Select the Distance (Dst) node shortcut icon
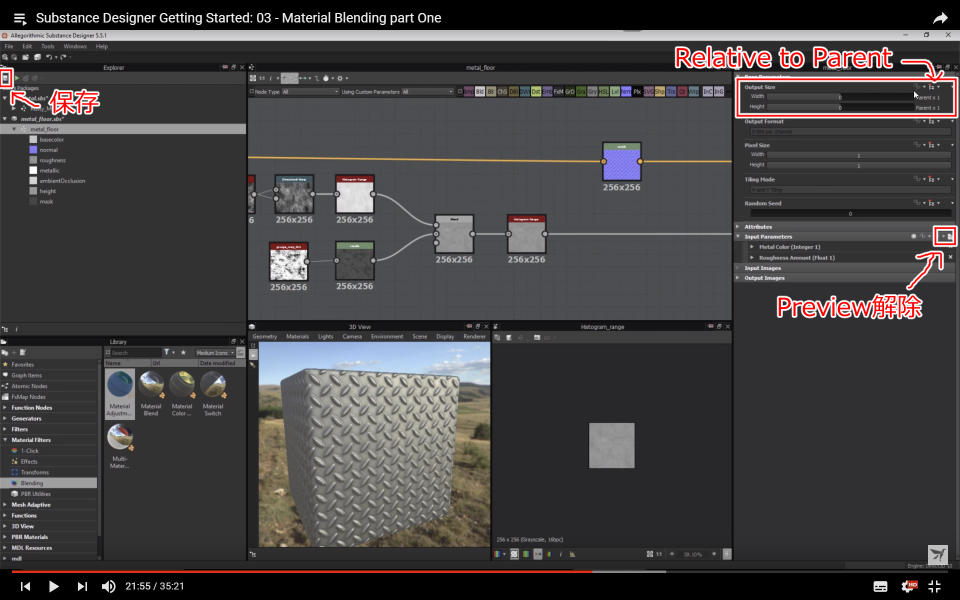 536,91
